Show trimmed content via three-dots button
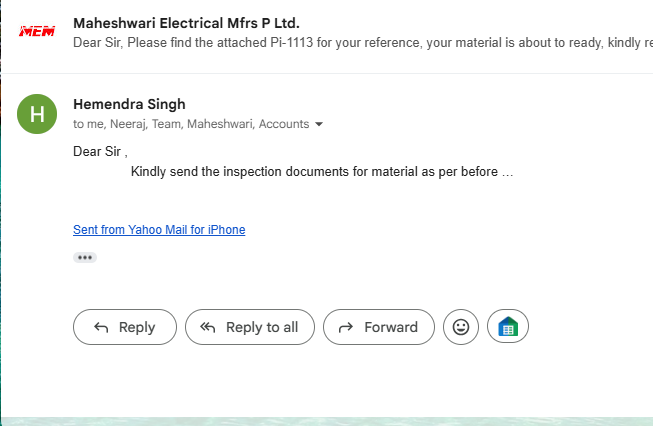This screenshot has height=426, width=653. tap(85, 257)
